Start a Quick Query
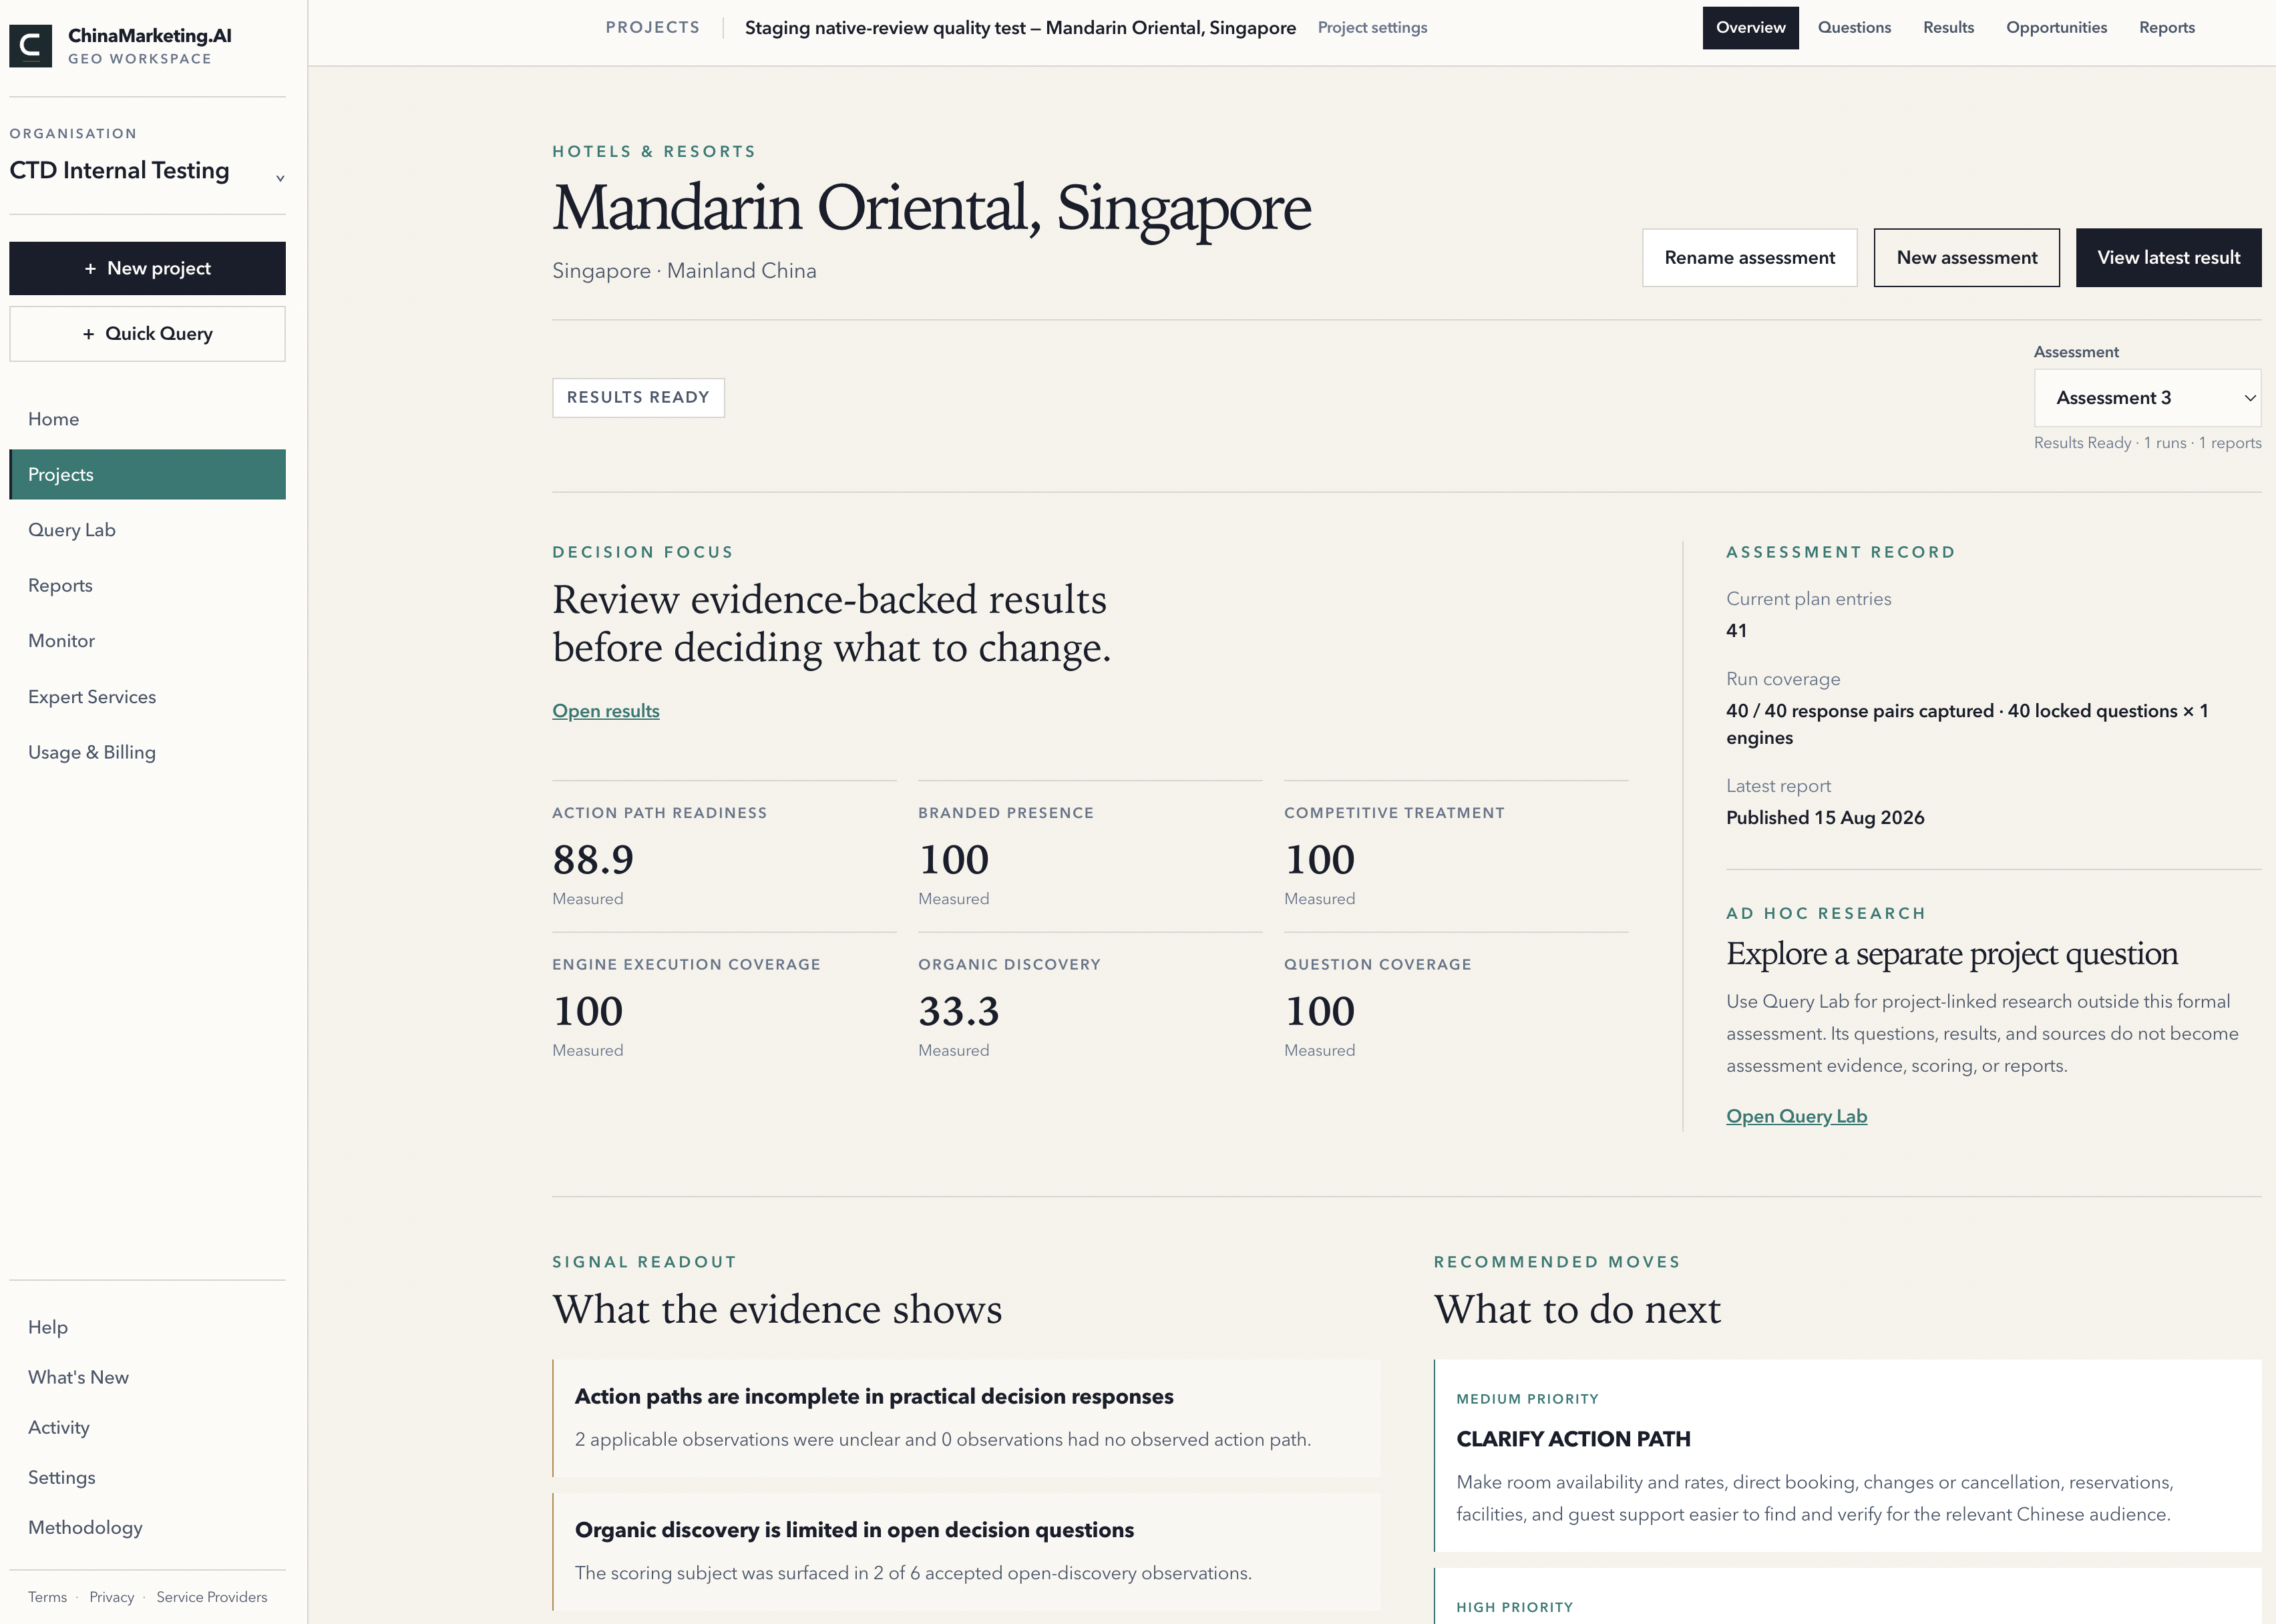 click(x=147, y=334)
